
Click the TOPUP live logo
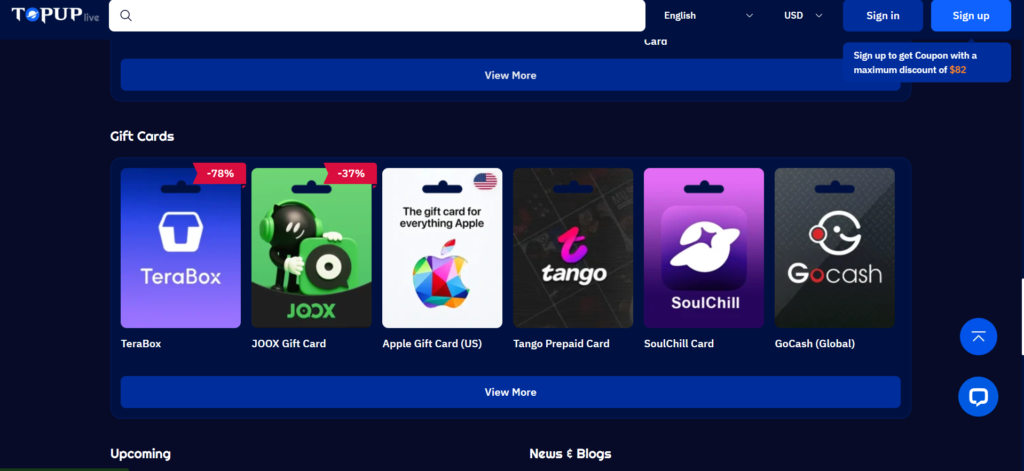[x=56, y=15]
